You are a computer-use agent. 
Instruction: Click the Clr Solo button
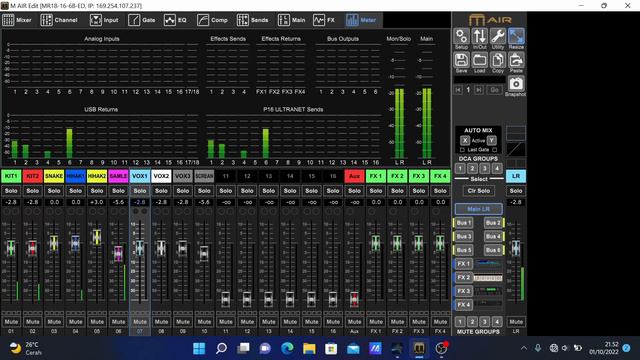(x=478, y=191)
